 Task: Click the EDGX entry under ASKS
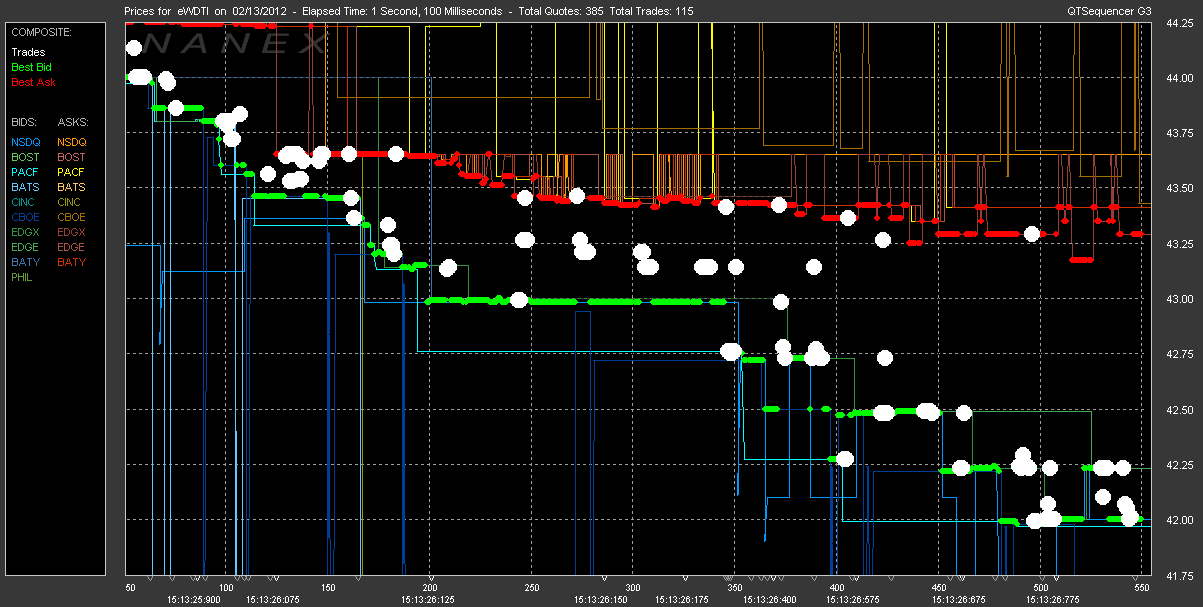[72, 232]
